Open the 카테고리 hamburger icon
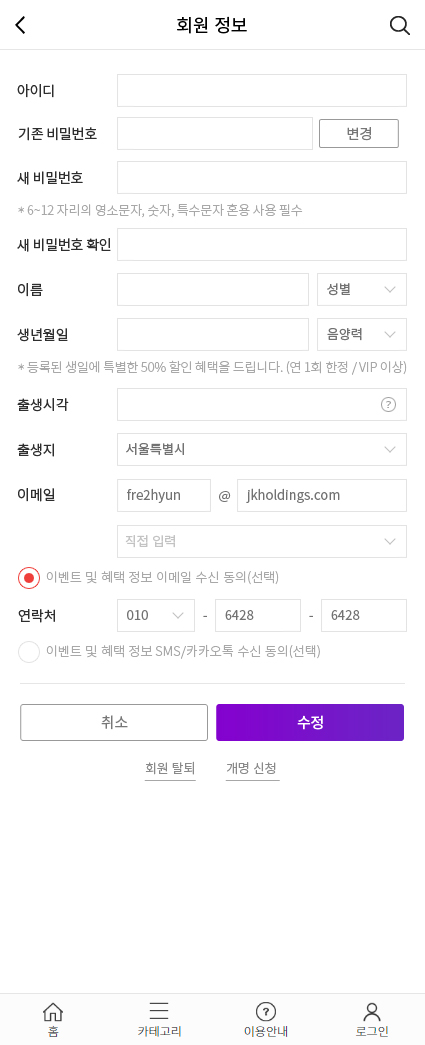The image size is (425, 1045). pyautogui.click(x=159, y=1011)
